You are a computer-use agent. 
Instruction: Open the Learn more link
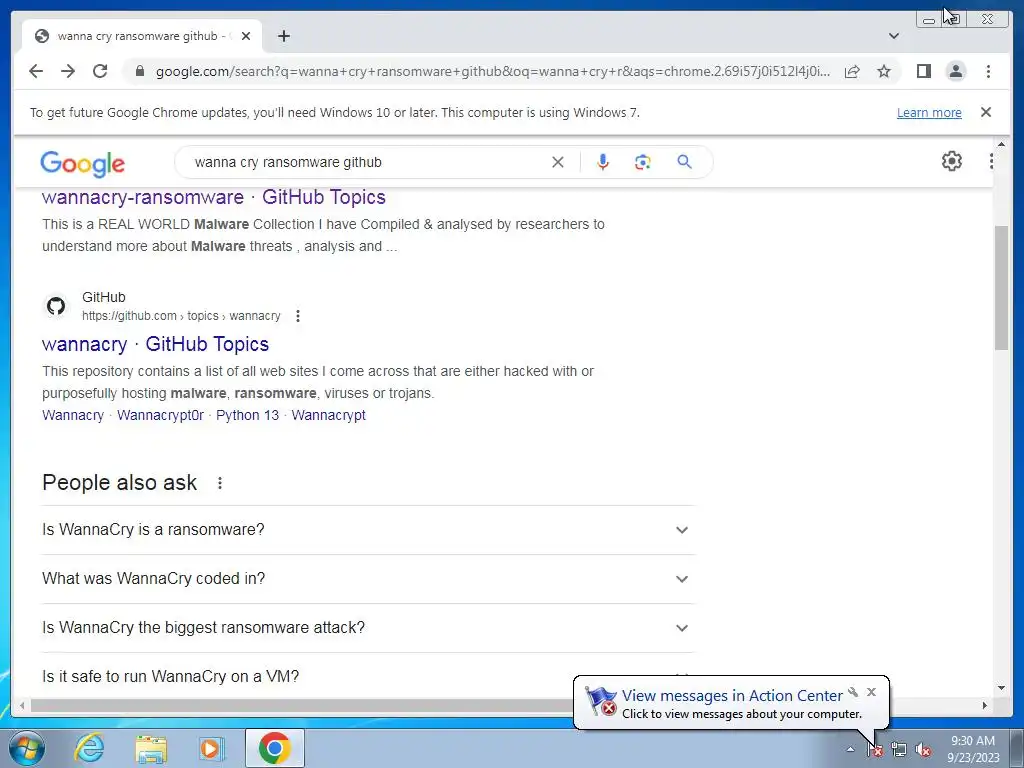[929, 112]
